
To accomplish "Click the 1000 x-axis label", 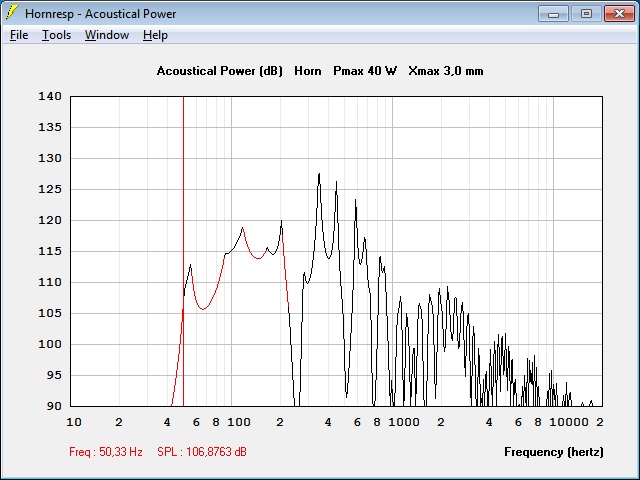I will (x=404, y=422).
